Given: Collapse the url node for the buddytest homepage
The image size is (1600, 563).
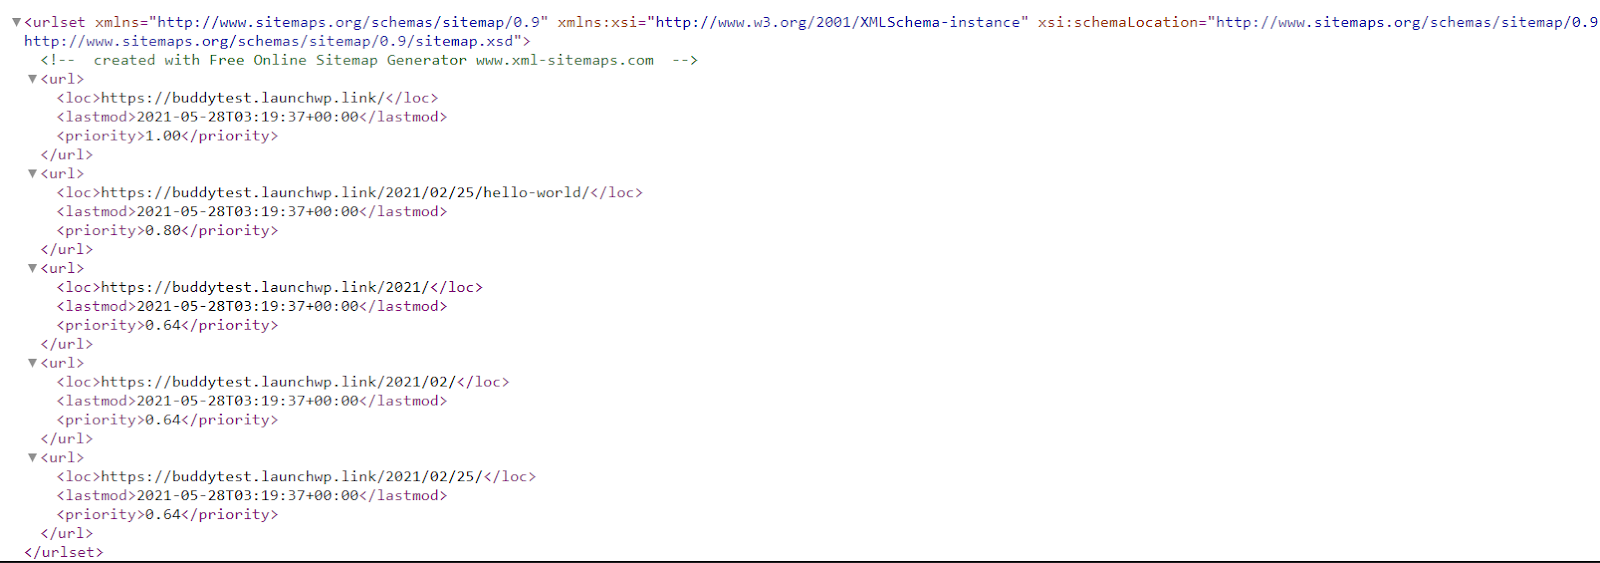Looking at the screenshot, I should 32,79.
